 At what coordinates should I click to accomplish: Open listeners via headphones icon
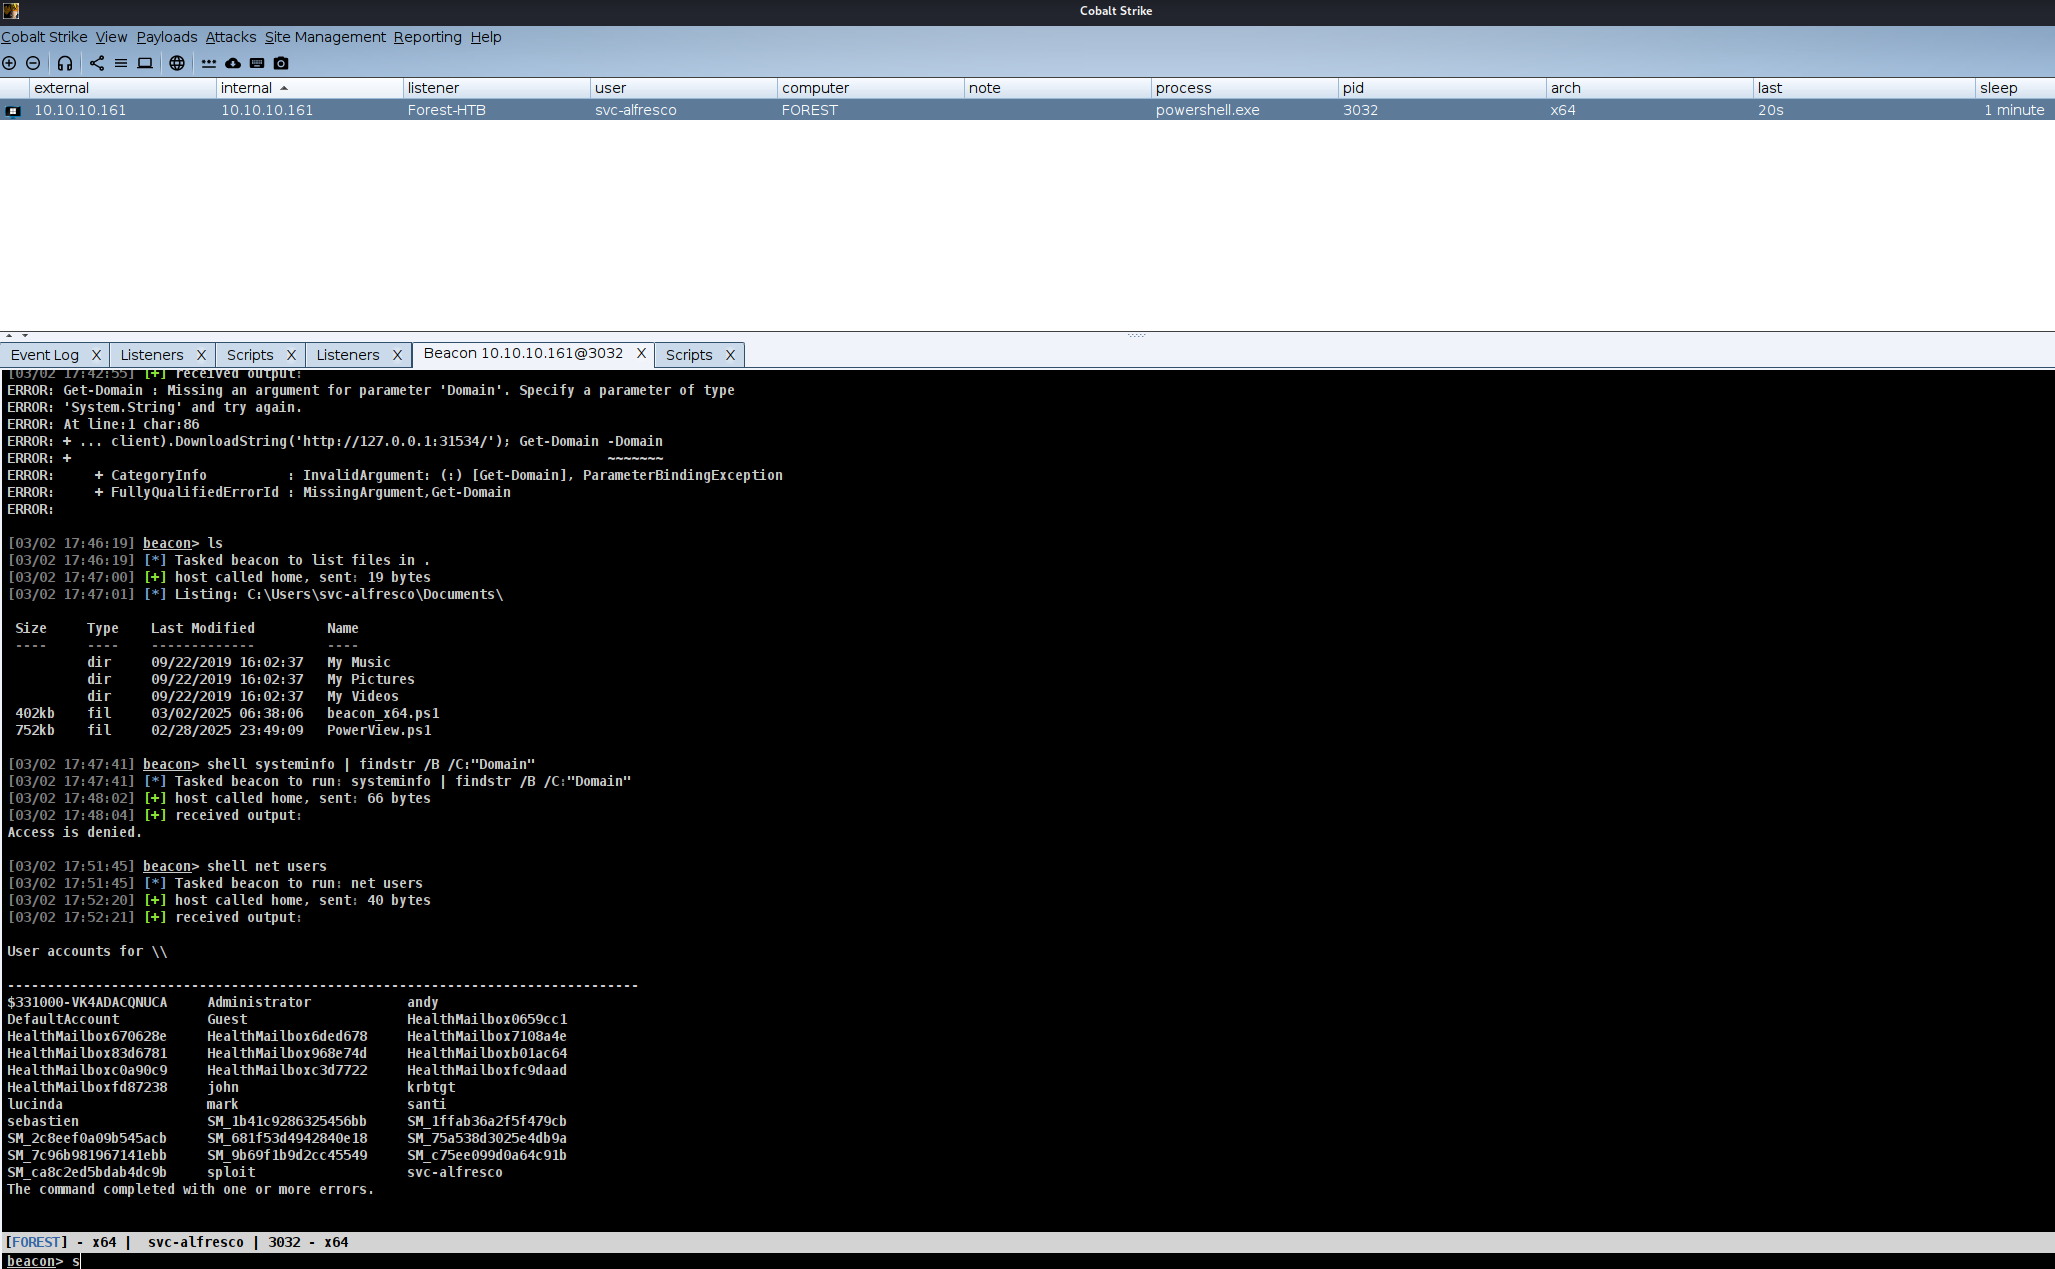tap(65, 63)
